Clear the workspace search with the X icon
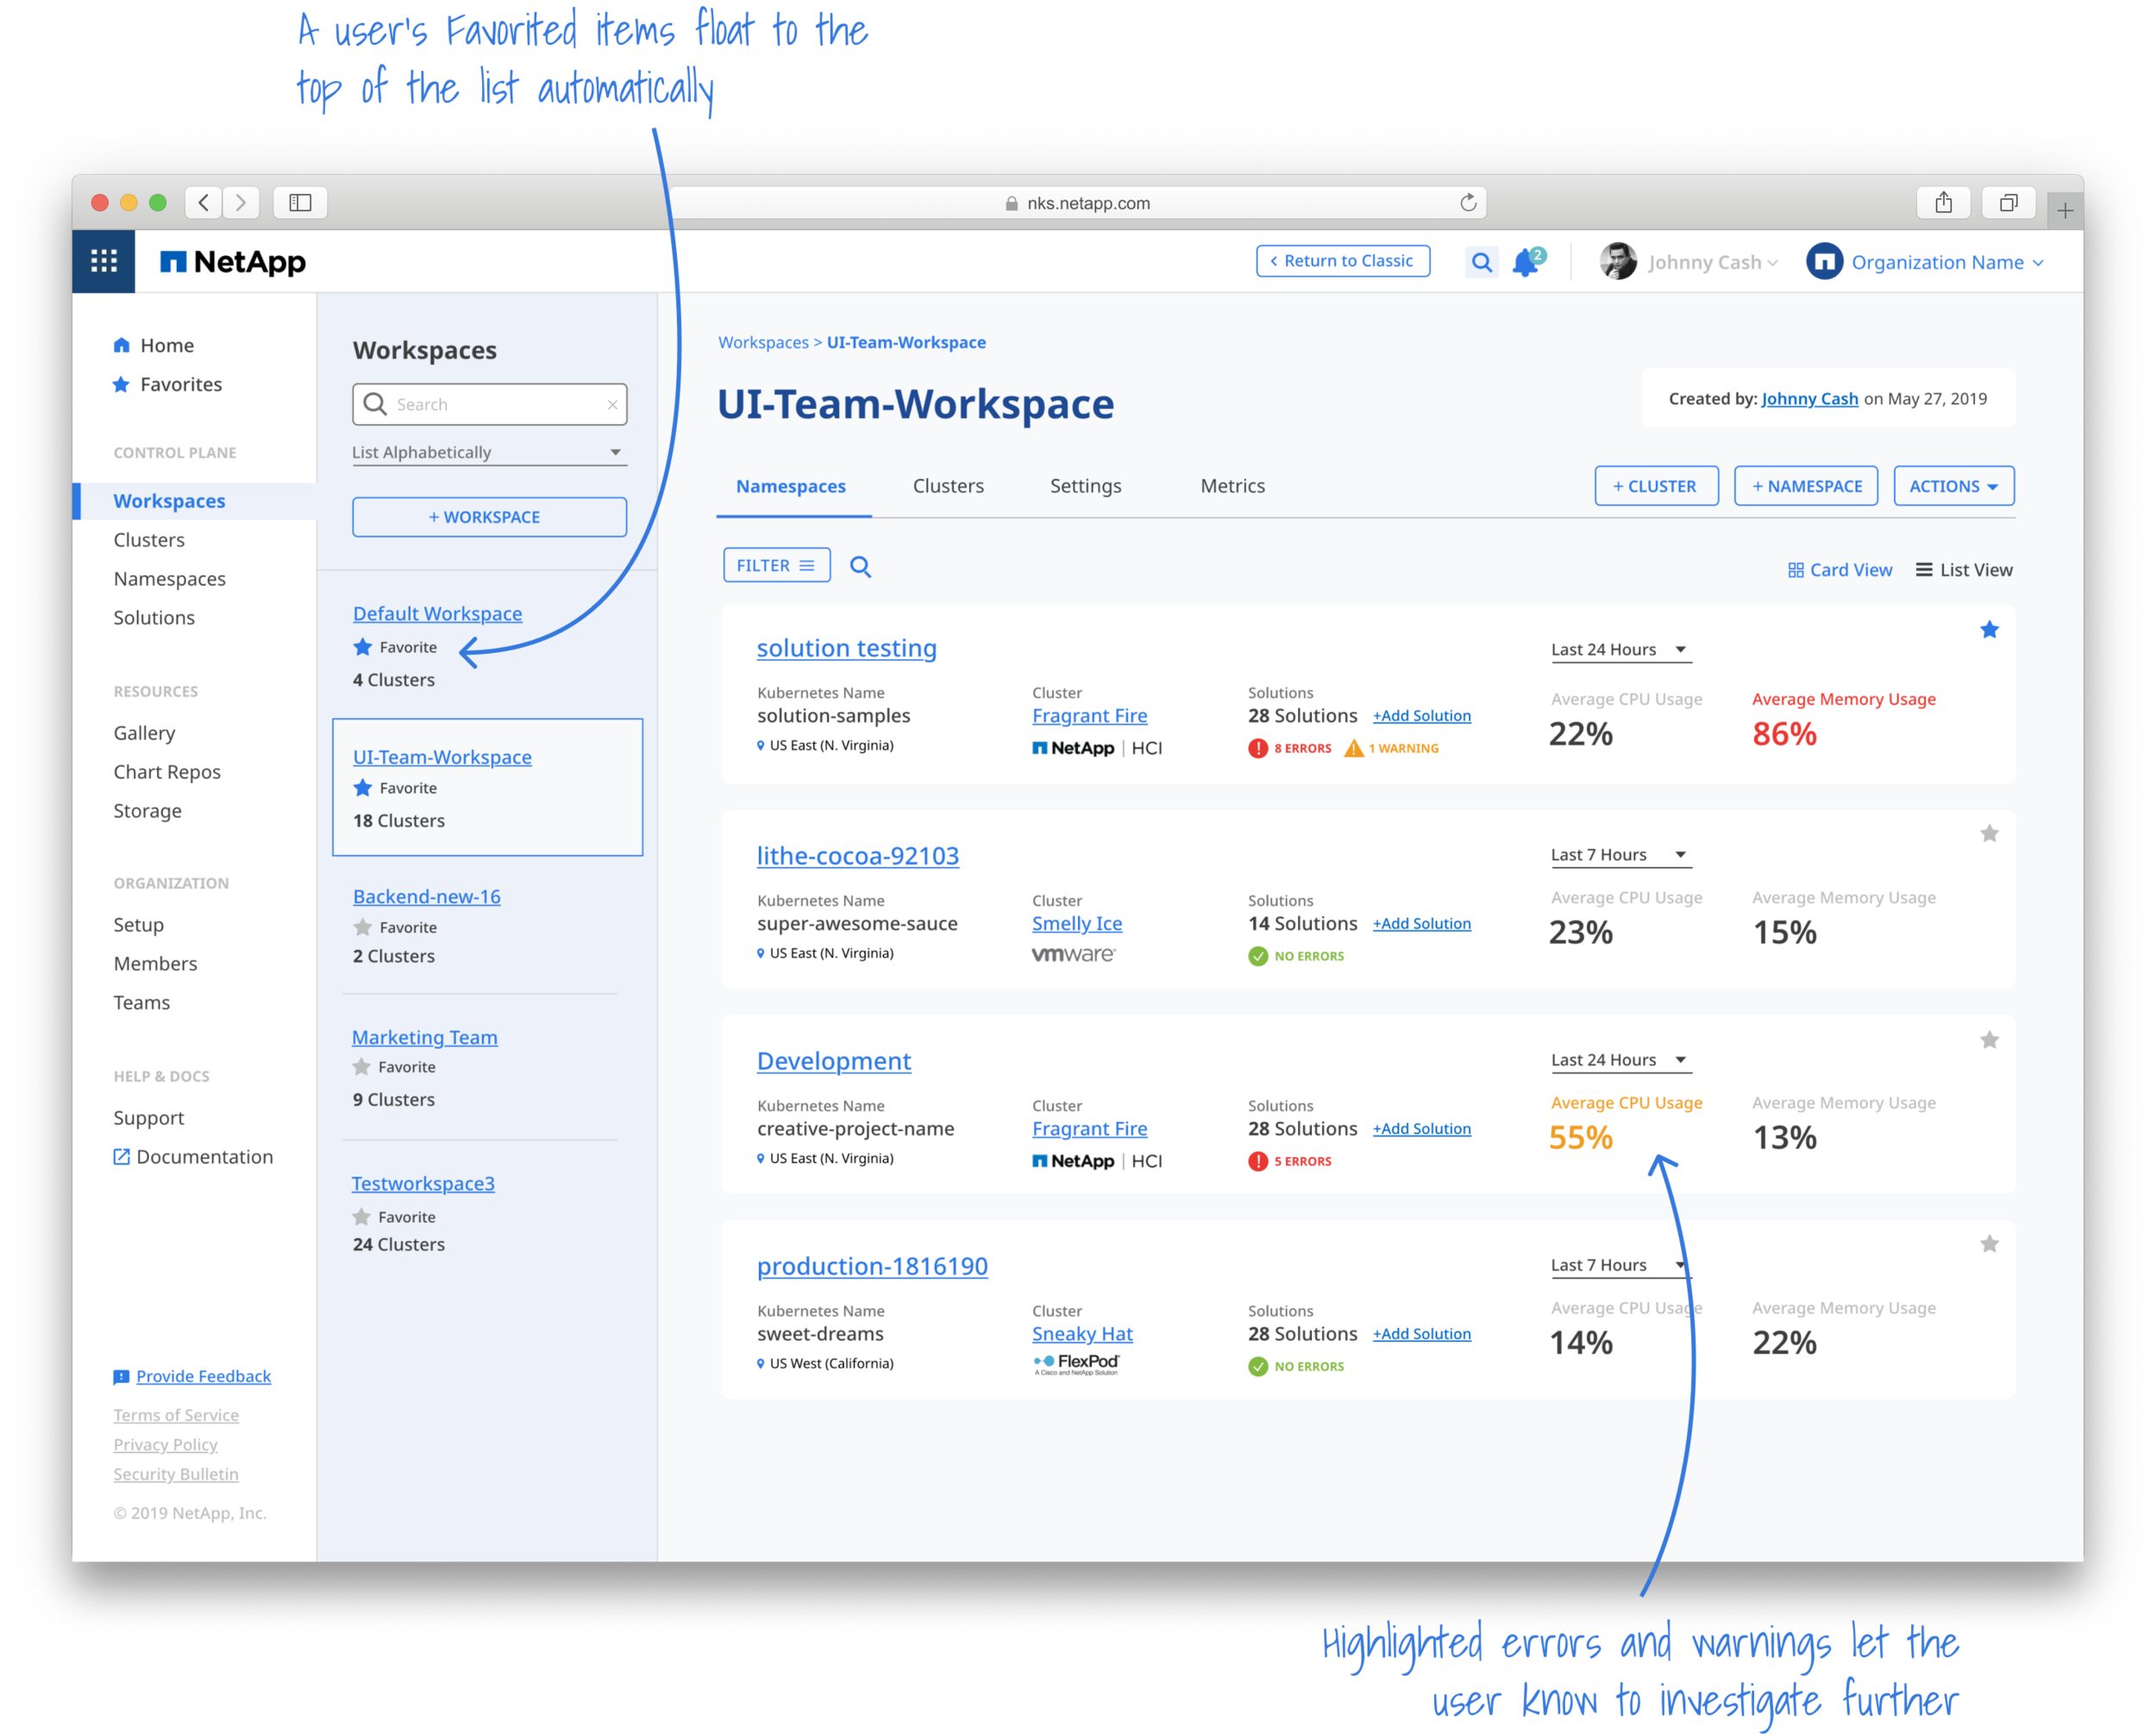 [x=612, y=404]
